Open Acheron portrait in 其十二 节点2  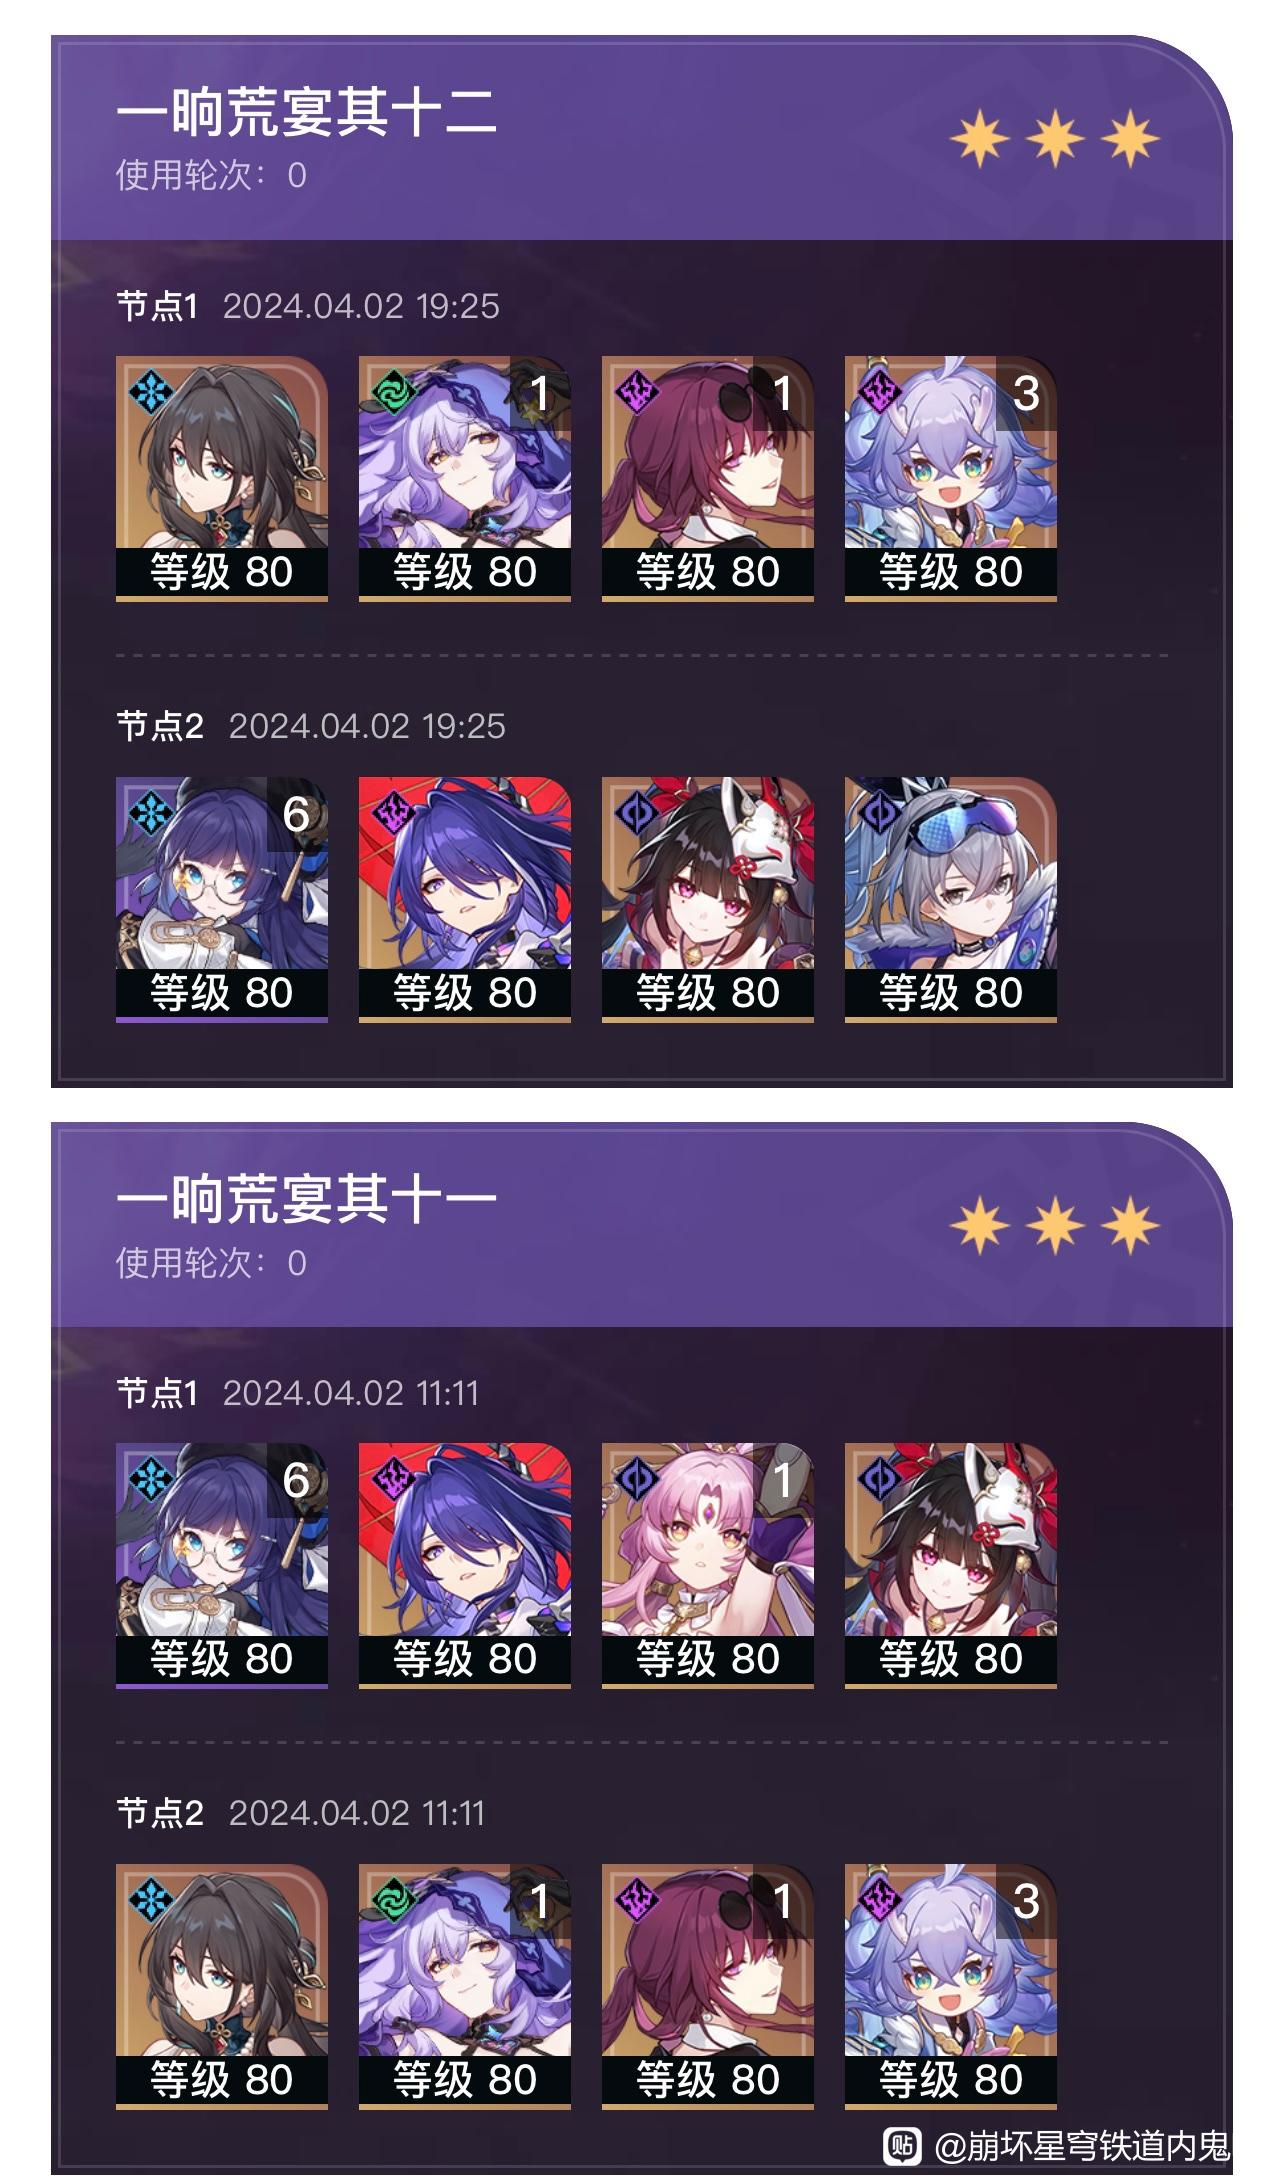coord(465,899)
